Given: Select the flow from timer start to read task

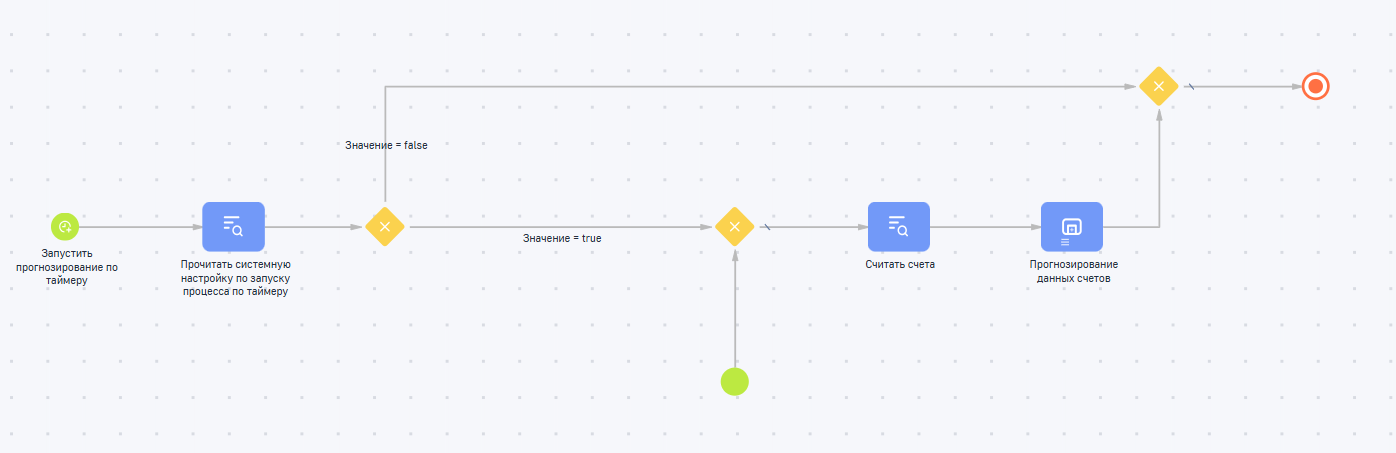Looking at the screenshot, I should pyautogui.click(x=140, y=227).
